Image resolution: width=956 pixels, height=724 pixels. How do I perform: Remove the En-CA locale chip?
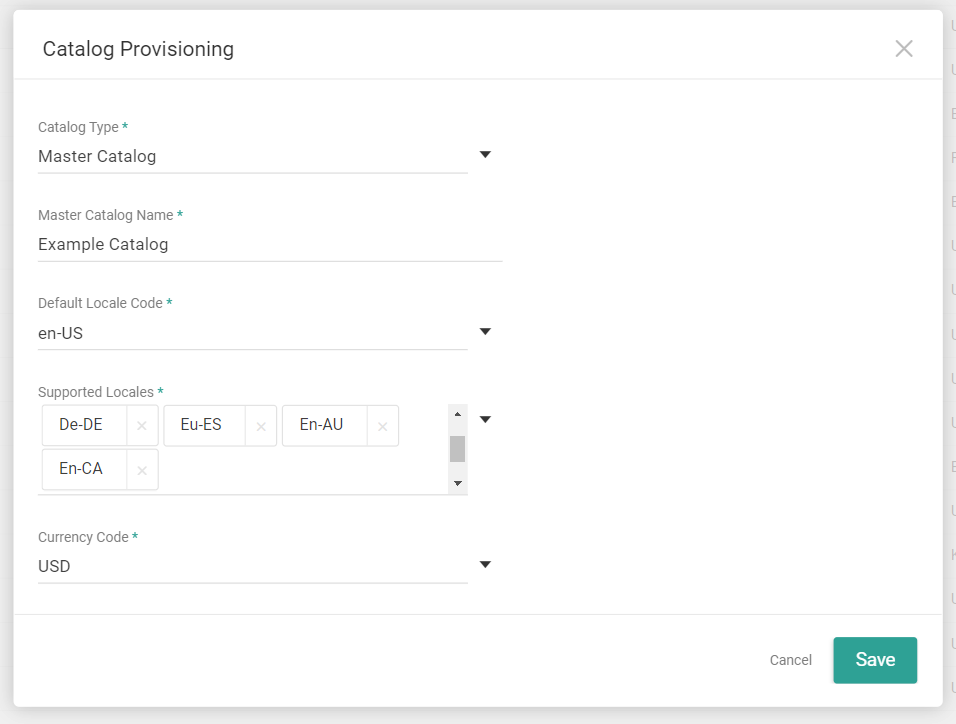(141, 470)
